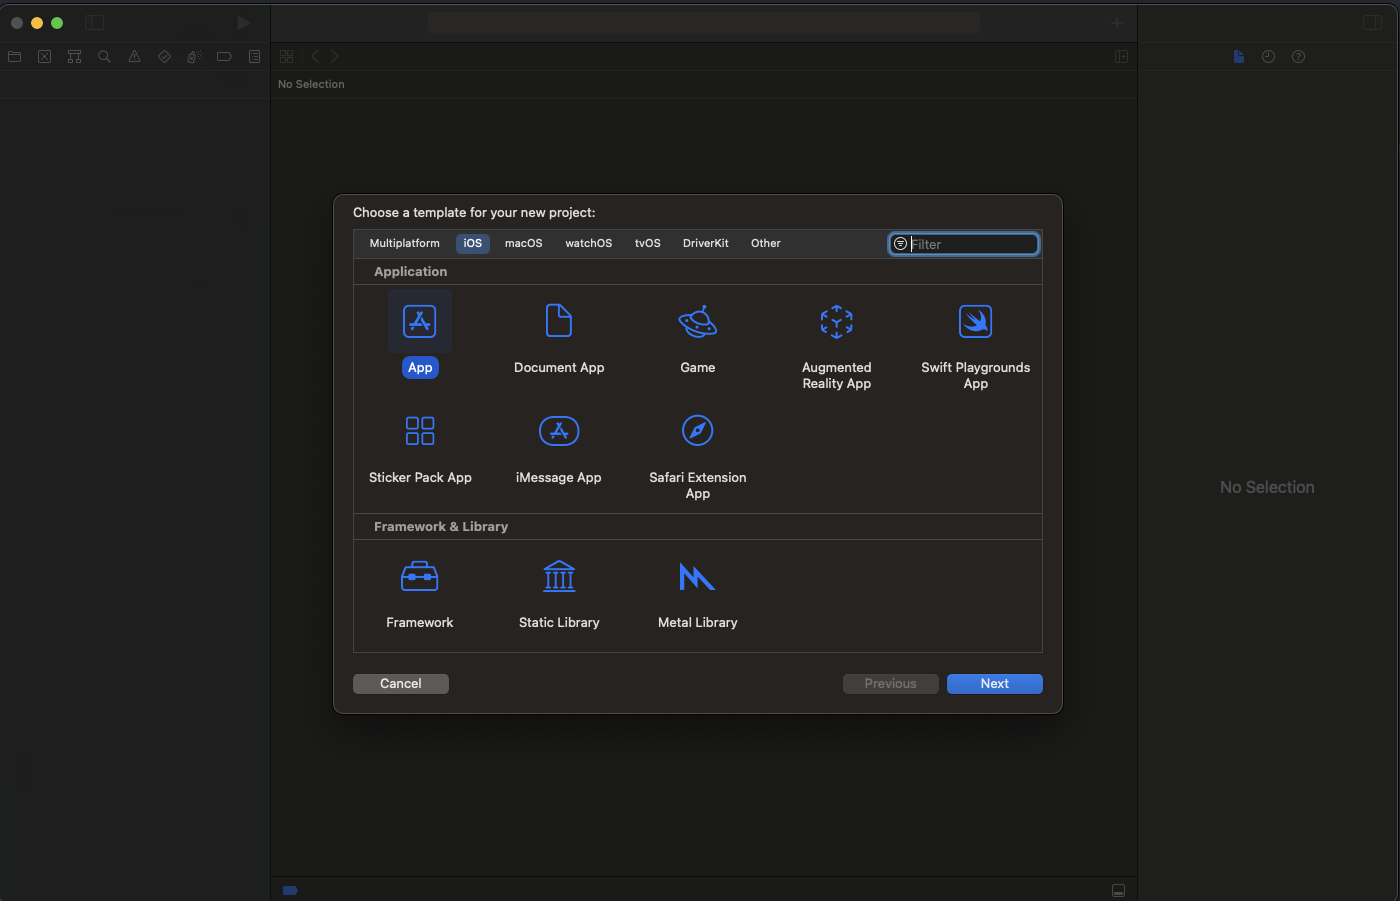Focus the Filter text field
The image size is (1400, 901).
[x=964, y=244]
